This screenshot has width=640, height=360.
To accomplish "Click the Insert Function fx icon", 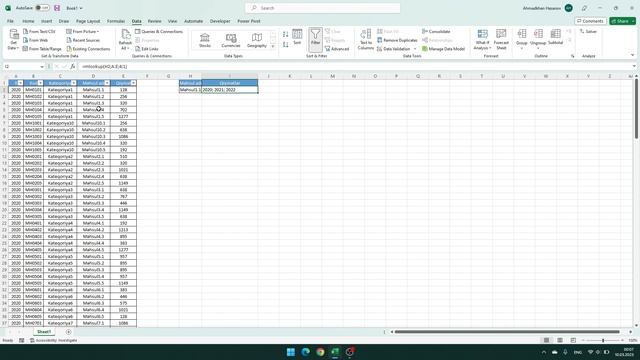I will pos(73,66).
